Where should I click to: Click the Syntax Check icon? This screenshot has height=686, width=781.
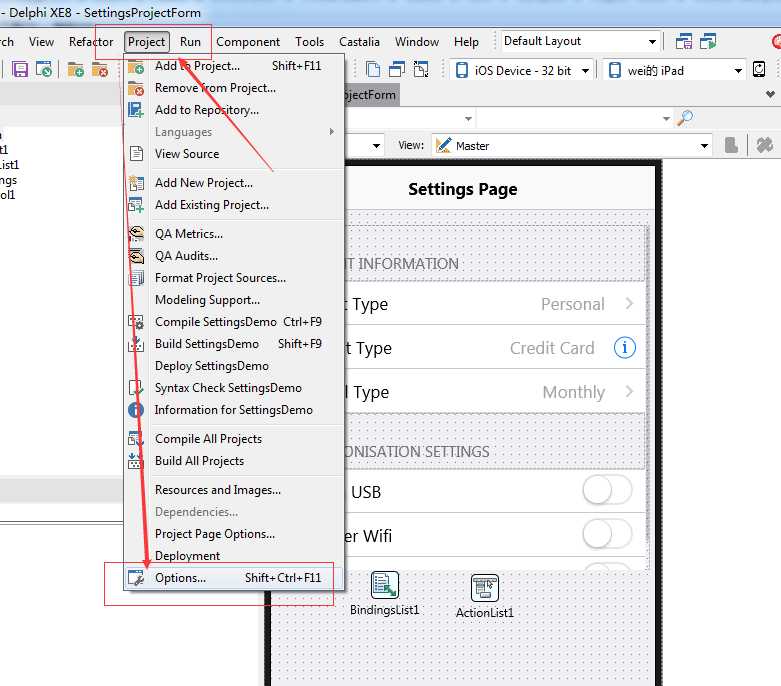point(136,388)
